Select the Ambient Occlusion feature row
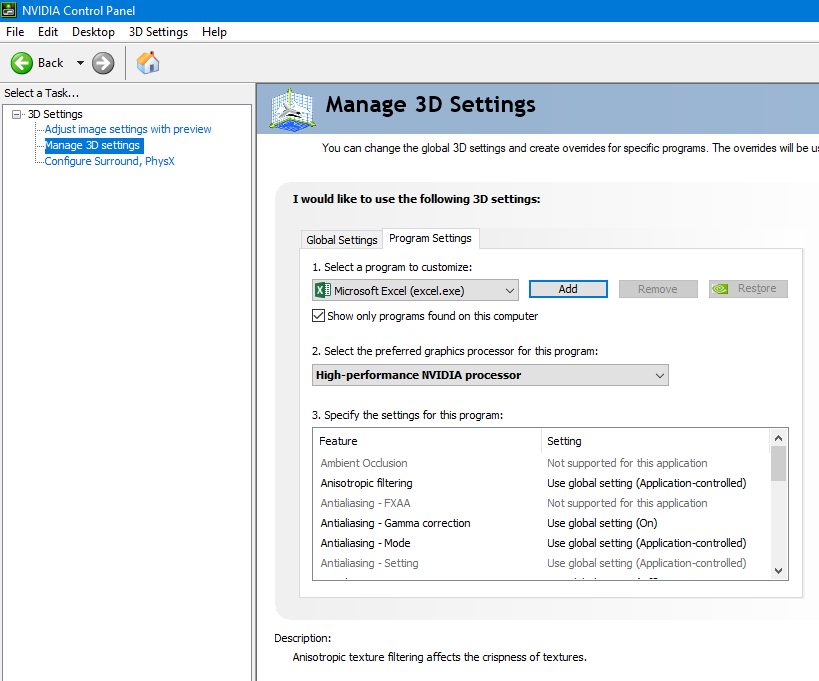The height and width of the screenshot is (681, 819). (x=541, y=463)
